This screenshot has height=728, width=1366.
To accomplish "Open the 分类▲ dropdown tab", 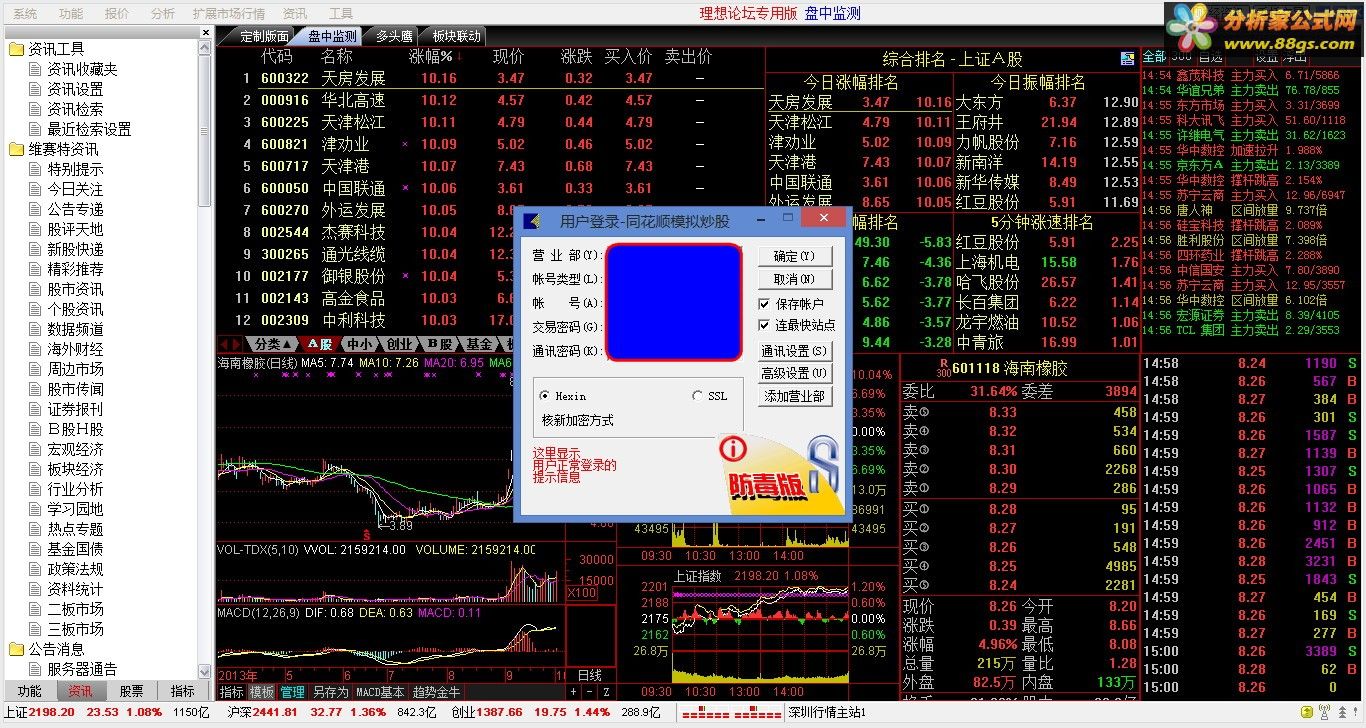I will pos(273,344).
